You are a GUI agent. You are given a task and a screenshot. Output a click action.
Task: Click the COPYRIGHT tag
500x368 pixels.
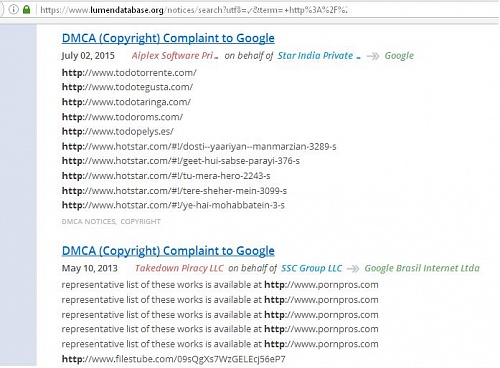(140, 222)
